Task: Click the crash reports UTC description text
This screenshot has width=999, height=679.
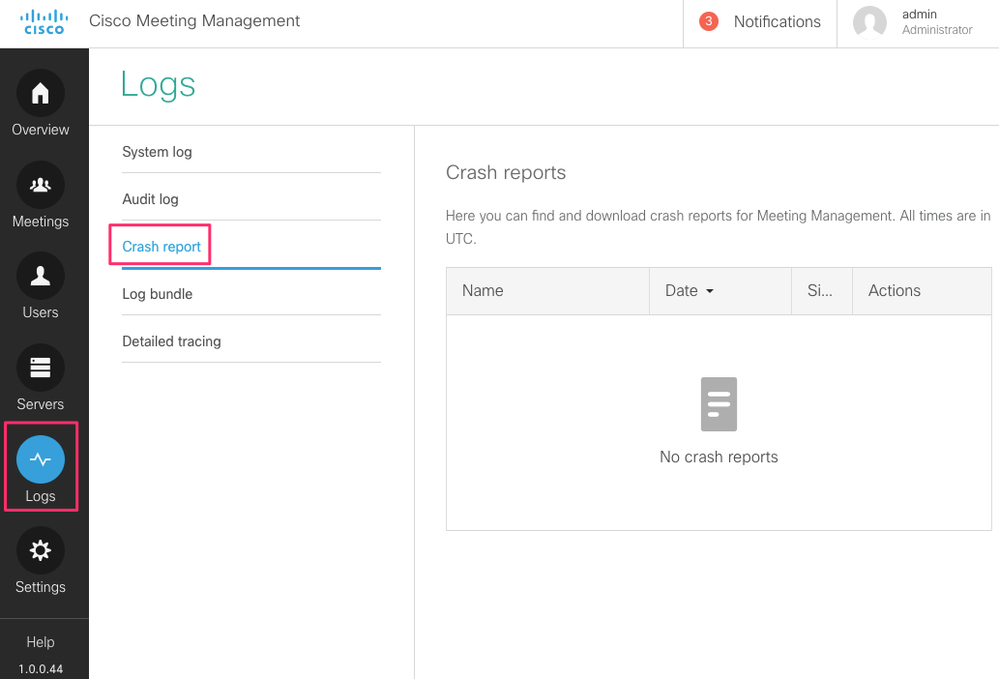Action: pyautogui.click(x=718, y=227)
